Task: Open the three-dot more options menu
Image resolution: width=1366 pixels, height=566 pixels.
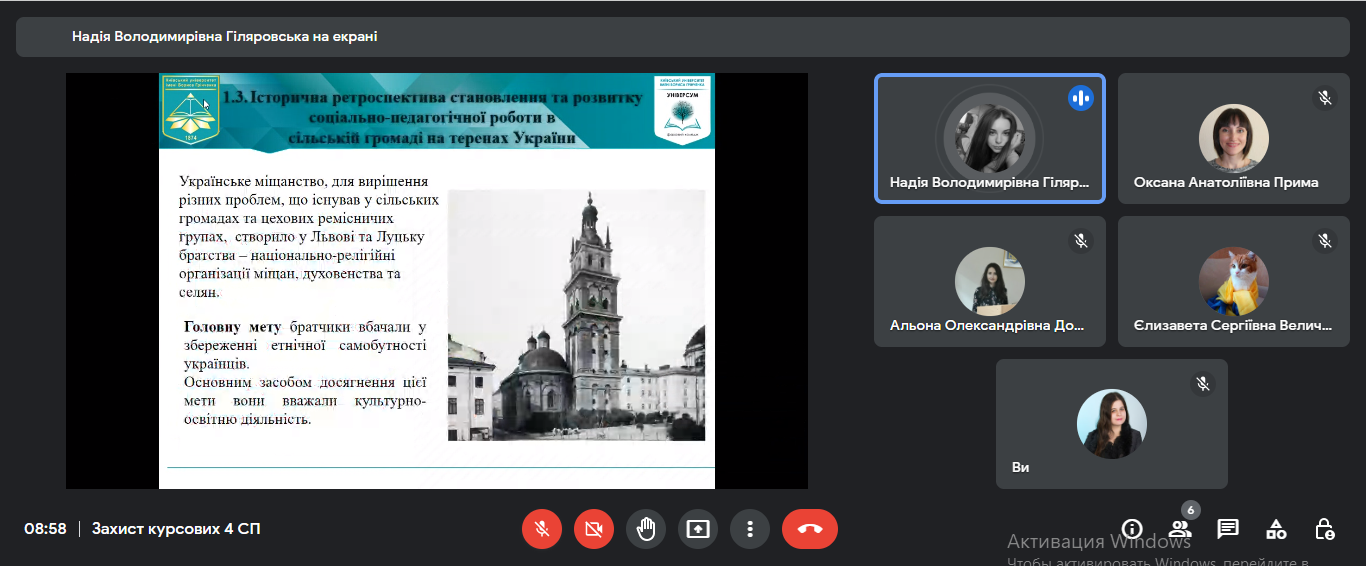Action: [750, 529]
